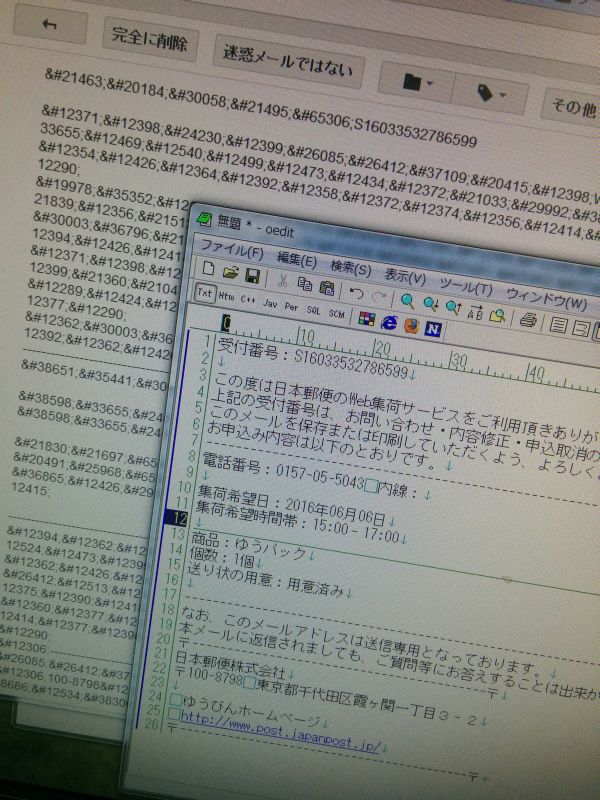Switch to Htm editing mode
Screen dimensions: 600x800
pos(226,297)
